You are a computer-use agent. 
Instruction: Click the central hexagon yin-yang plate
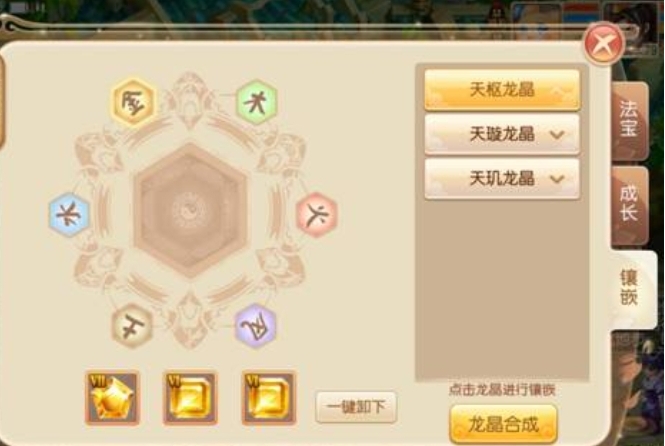pyautogui.click(x=190, y=211)
